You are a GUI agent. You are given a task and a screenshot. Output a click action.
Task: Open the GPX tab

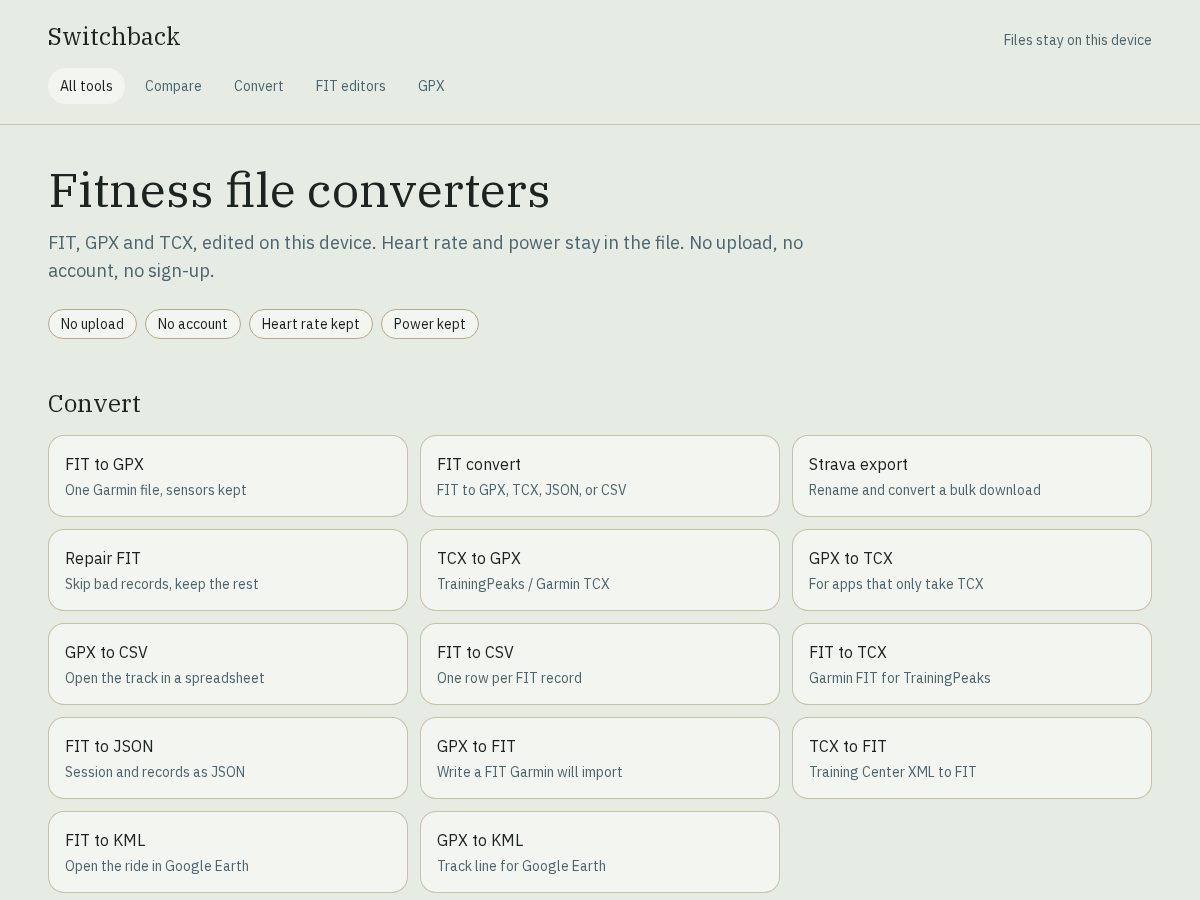tap(431, 86)
